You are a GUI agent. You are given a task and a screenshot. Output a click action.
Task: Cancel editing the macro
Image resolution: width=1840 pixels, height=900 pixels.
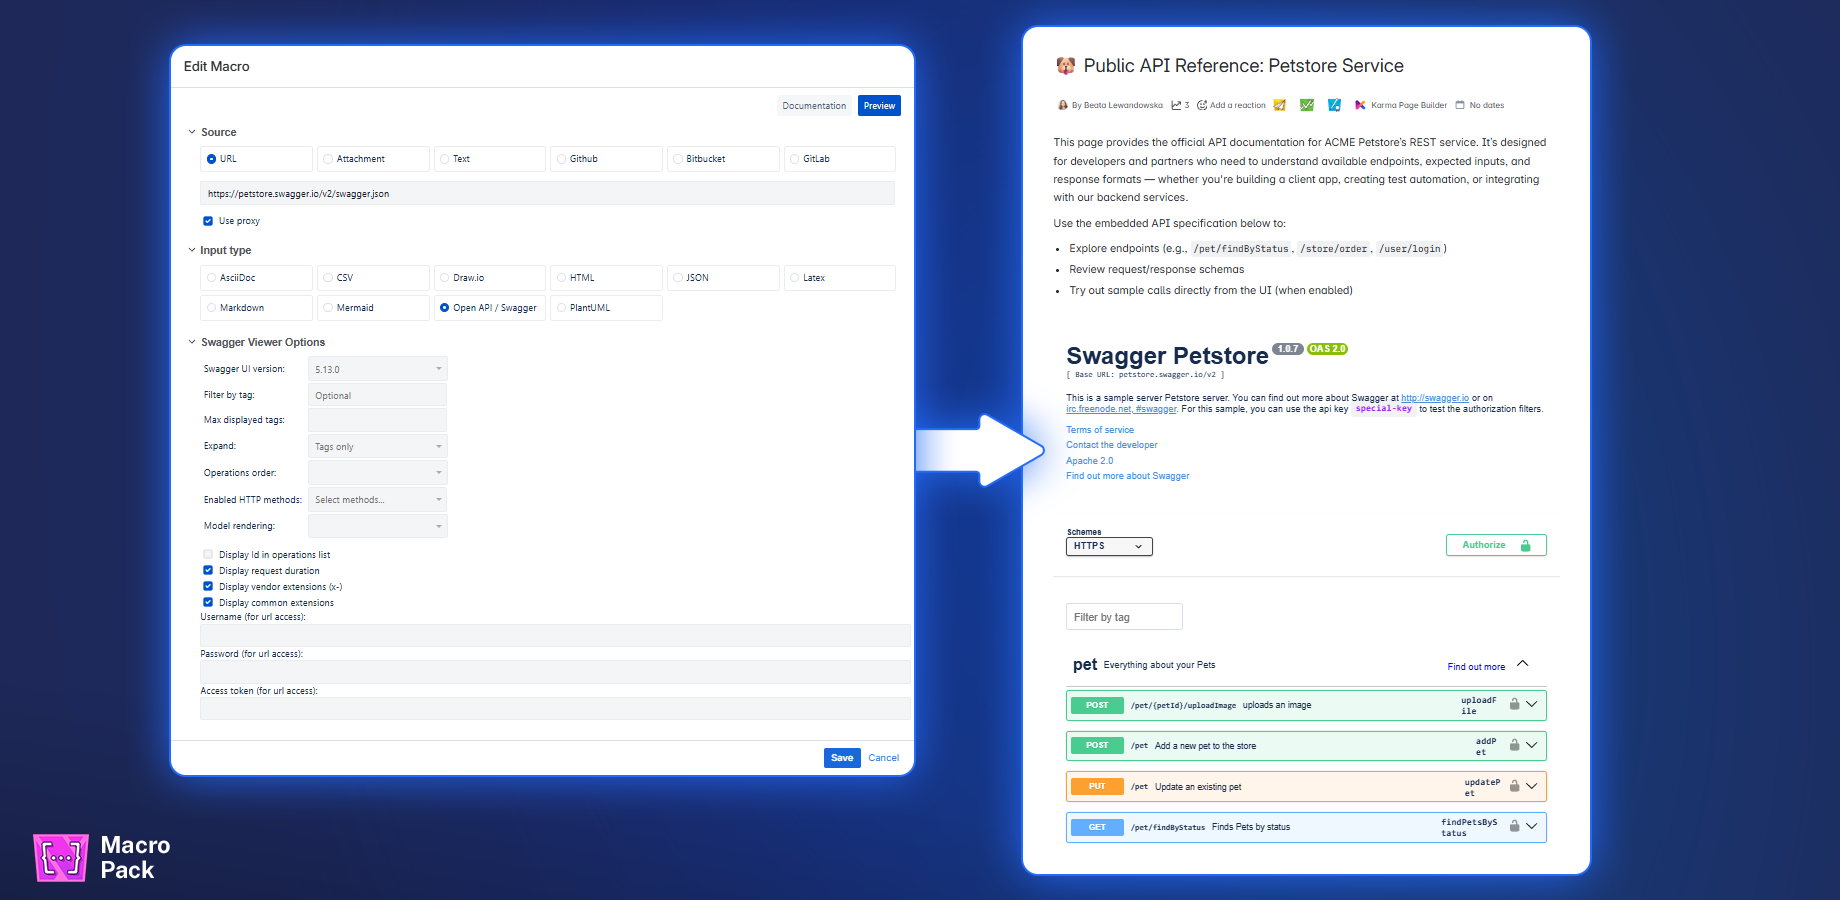tap(883, 758)
